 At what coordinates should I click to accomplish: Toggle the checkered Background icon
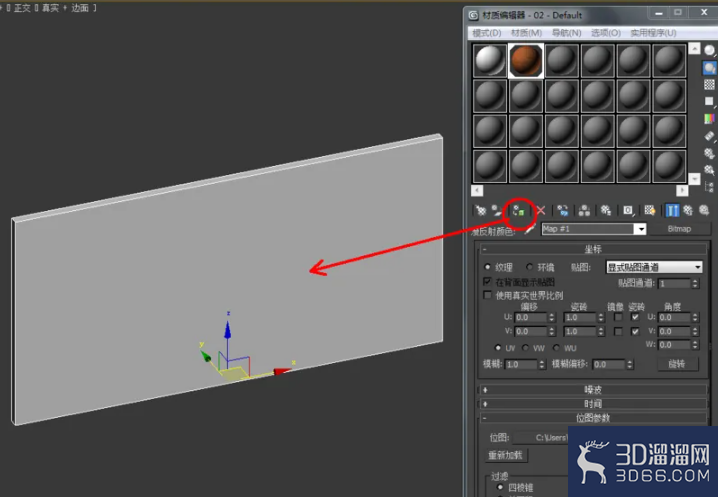tap(709, 84)
